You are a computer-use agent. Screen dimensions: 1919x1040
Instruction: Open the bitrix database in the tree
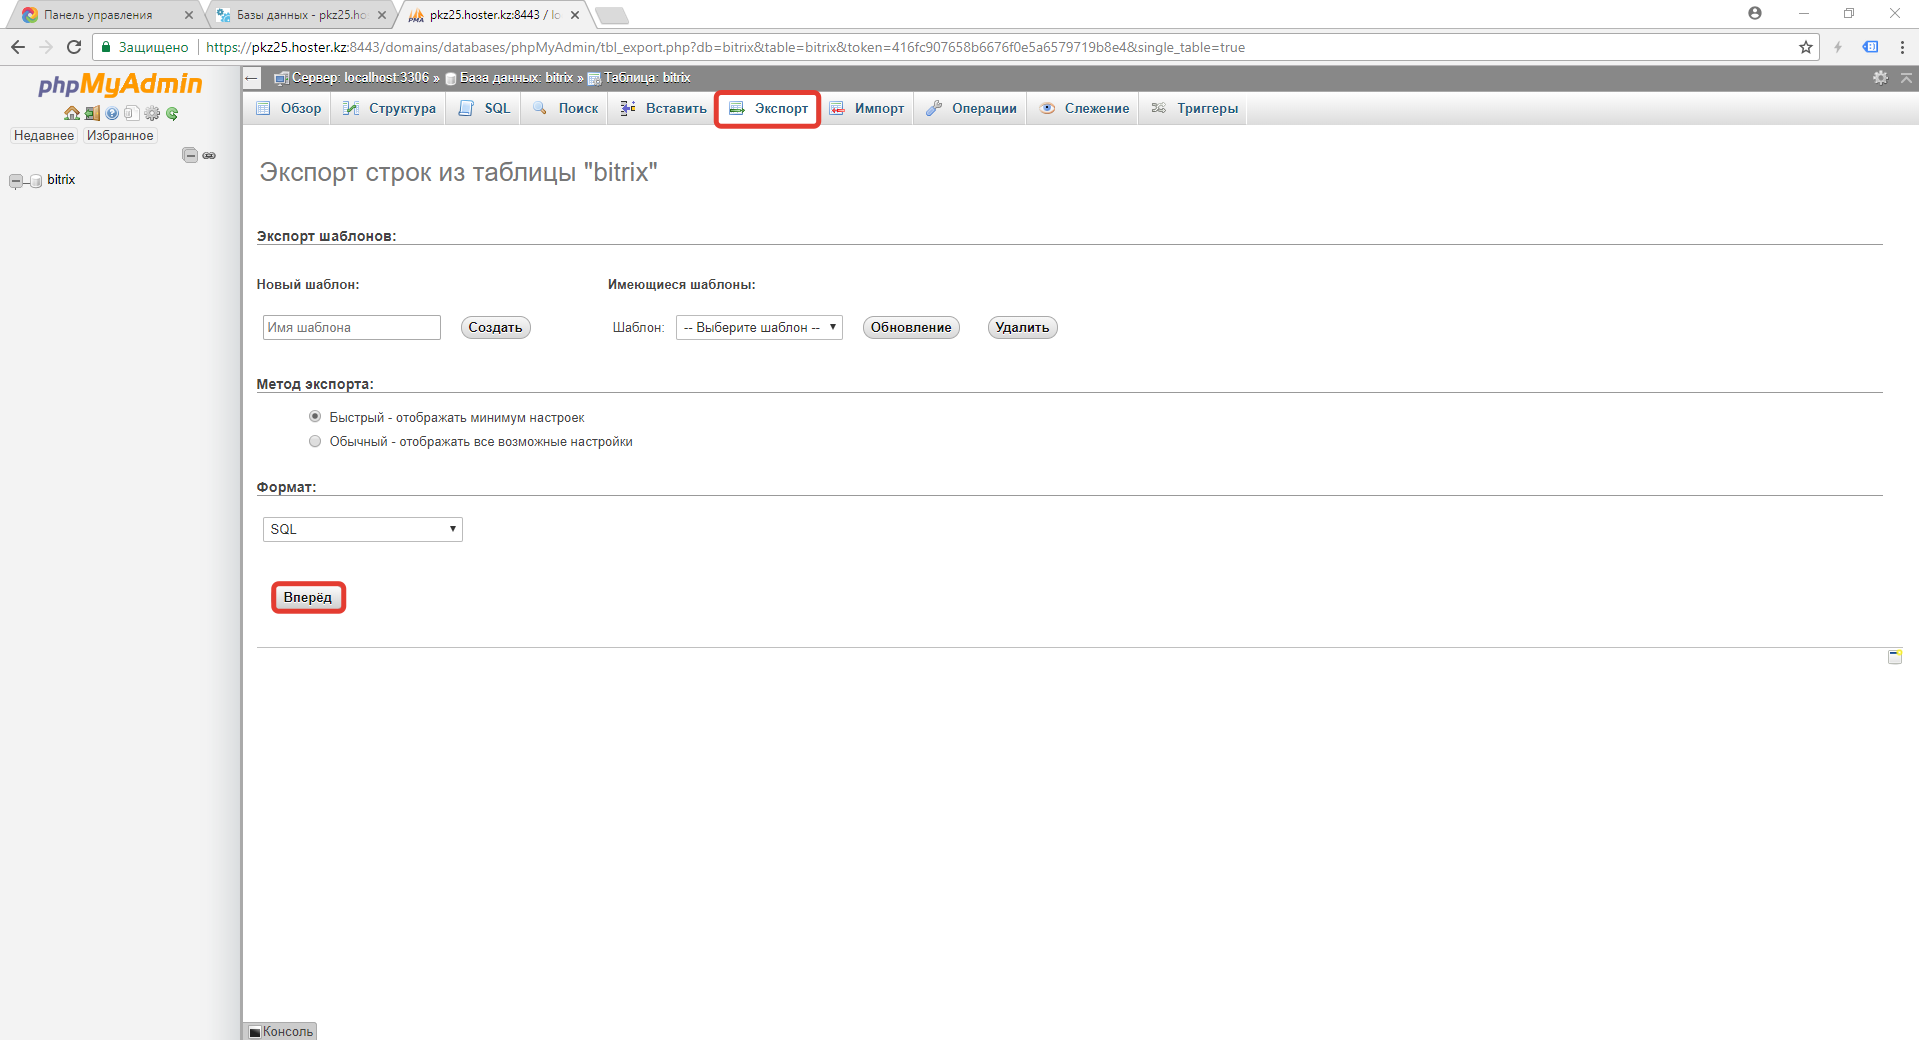pos(61,180)
